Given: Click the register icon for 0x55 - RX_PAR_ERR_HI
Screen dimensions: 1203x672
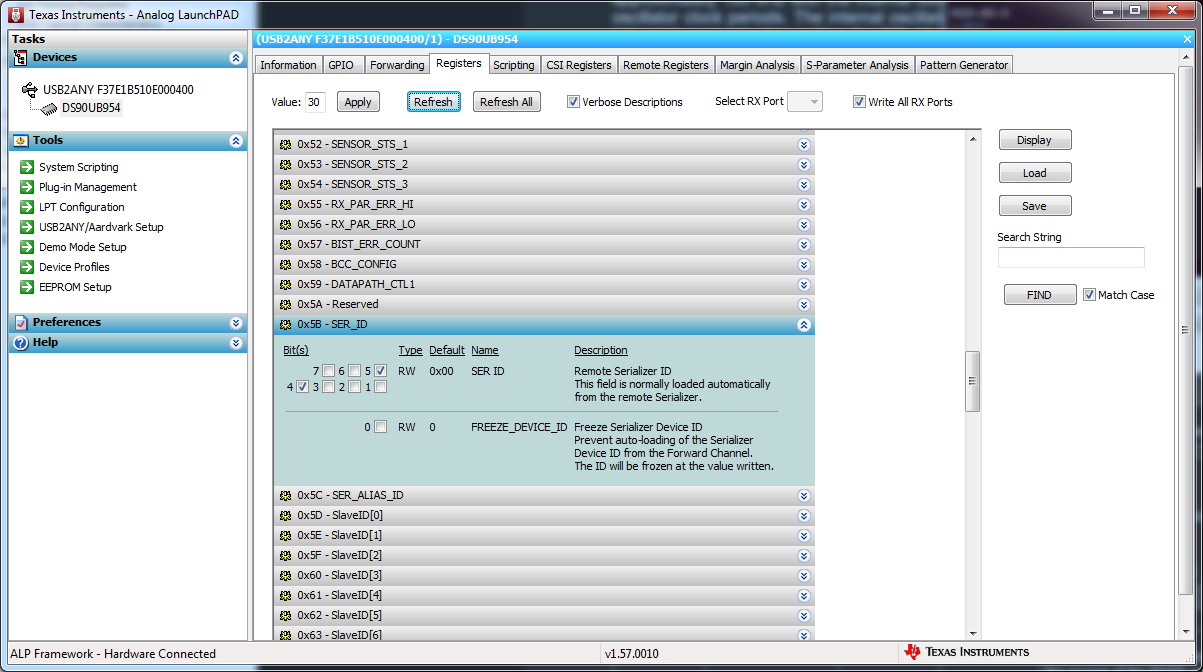Looking at the screenshot, I should [x=285, y=204].
